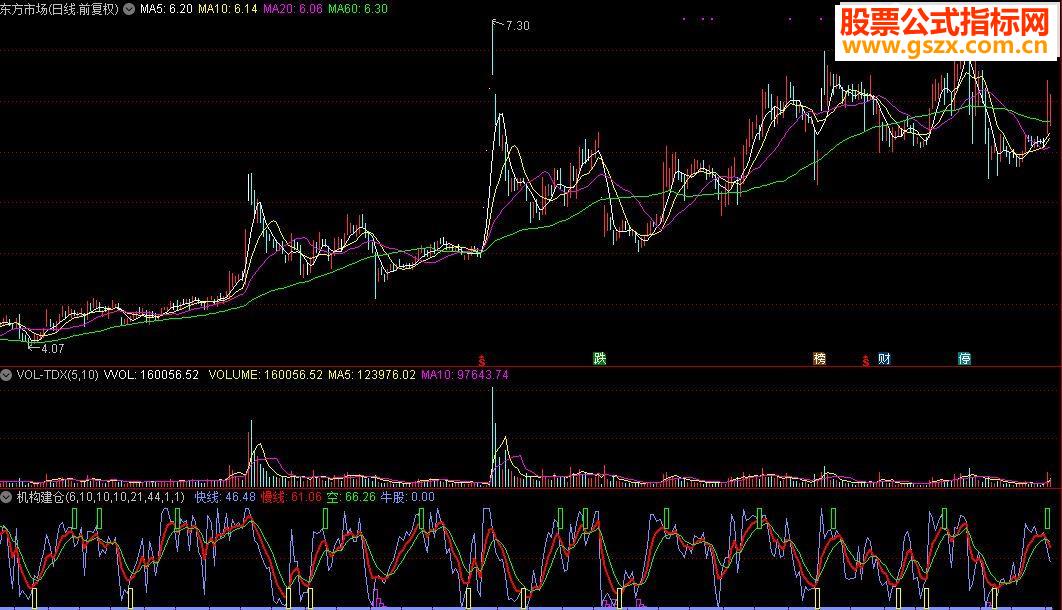Select the 空: 66.26 value
The height and width of the screenshot is (610, 1062).
pyautogui.click(x=351, y=497)
